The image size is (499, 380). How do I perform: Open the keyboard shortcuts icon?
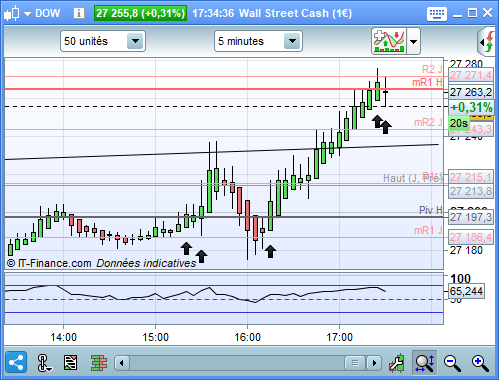tap(437, 14)
